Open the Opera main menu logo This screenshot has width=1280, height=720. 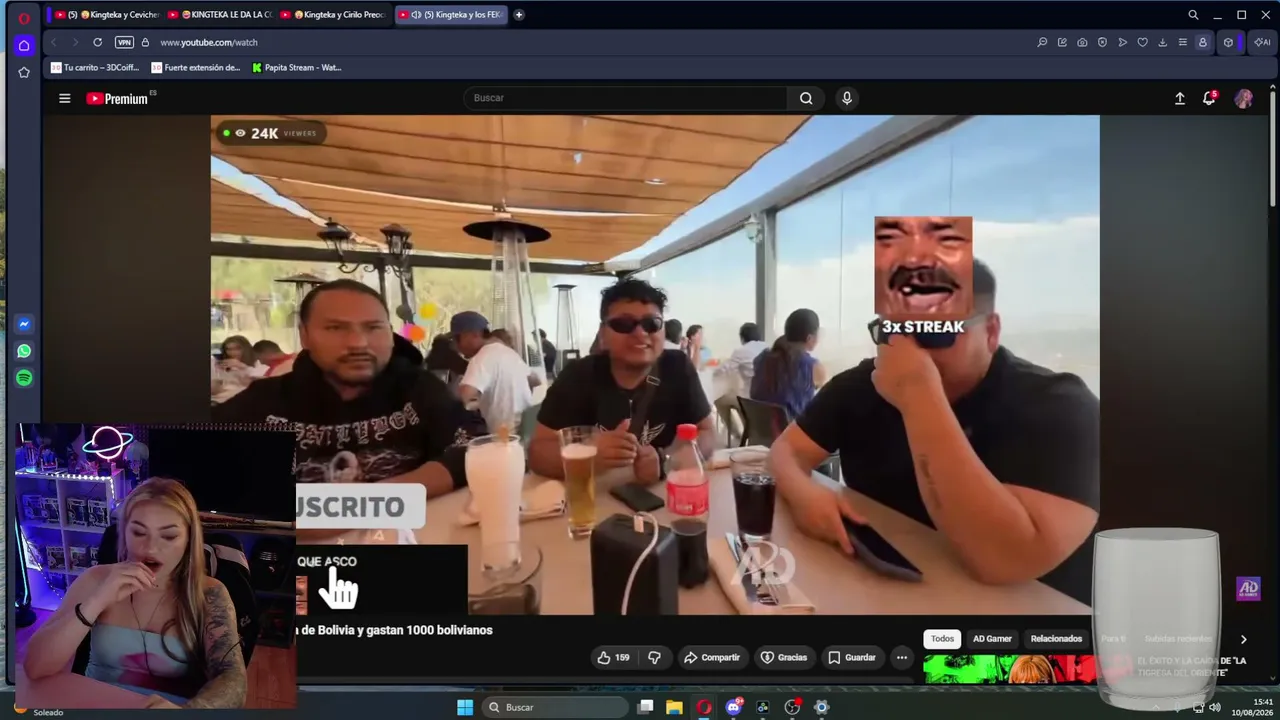pyautogui.click(x=24, y=18)
